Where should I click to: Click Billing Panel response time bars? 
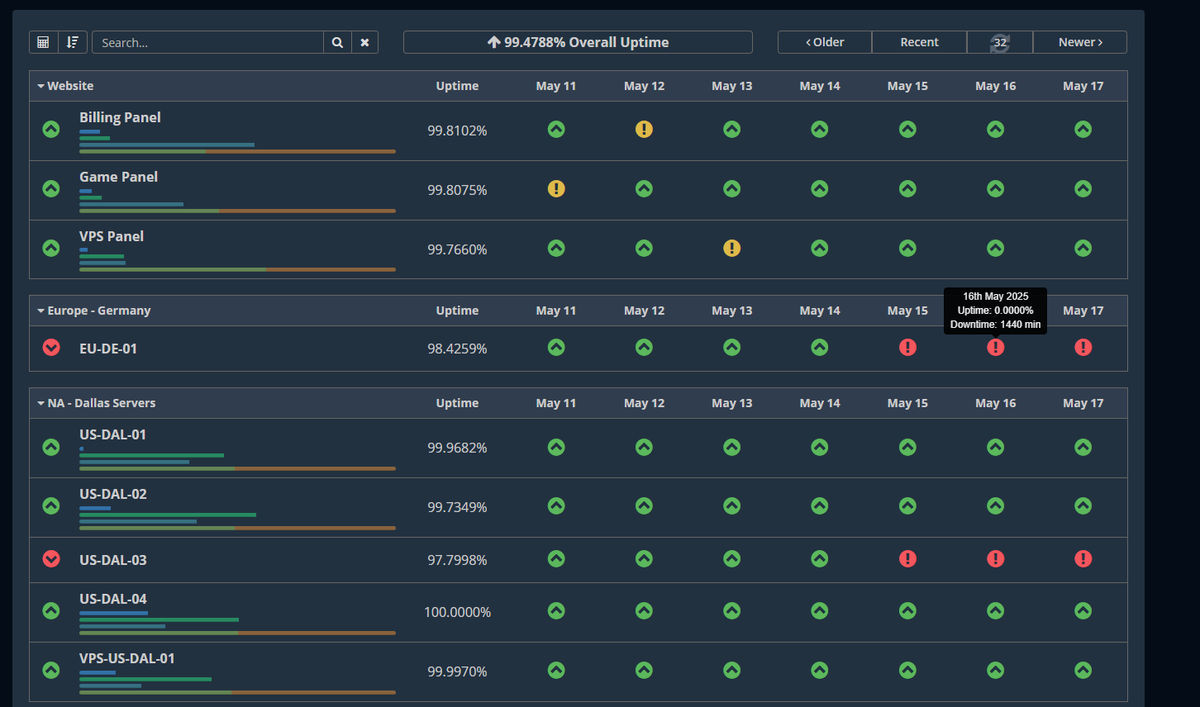coord(237,141)
